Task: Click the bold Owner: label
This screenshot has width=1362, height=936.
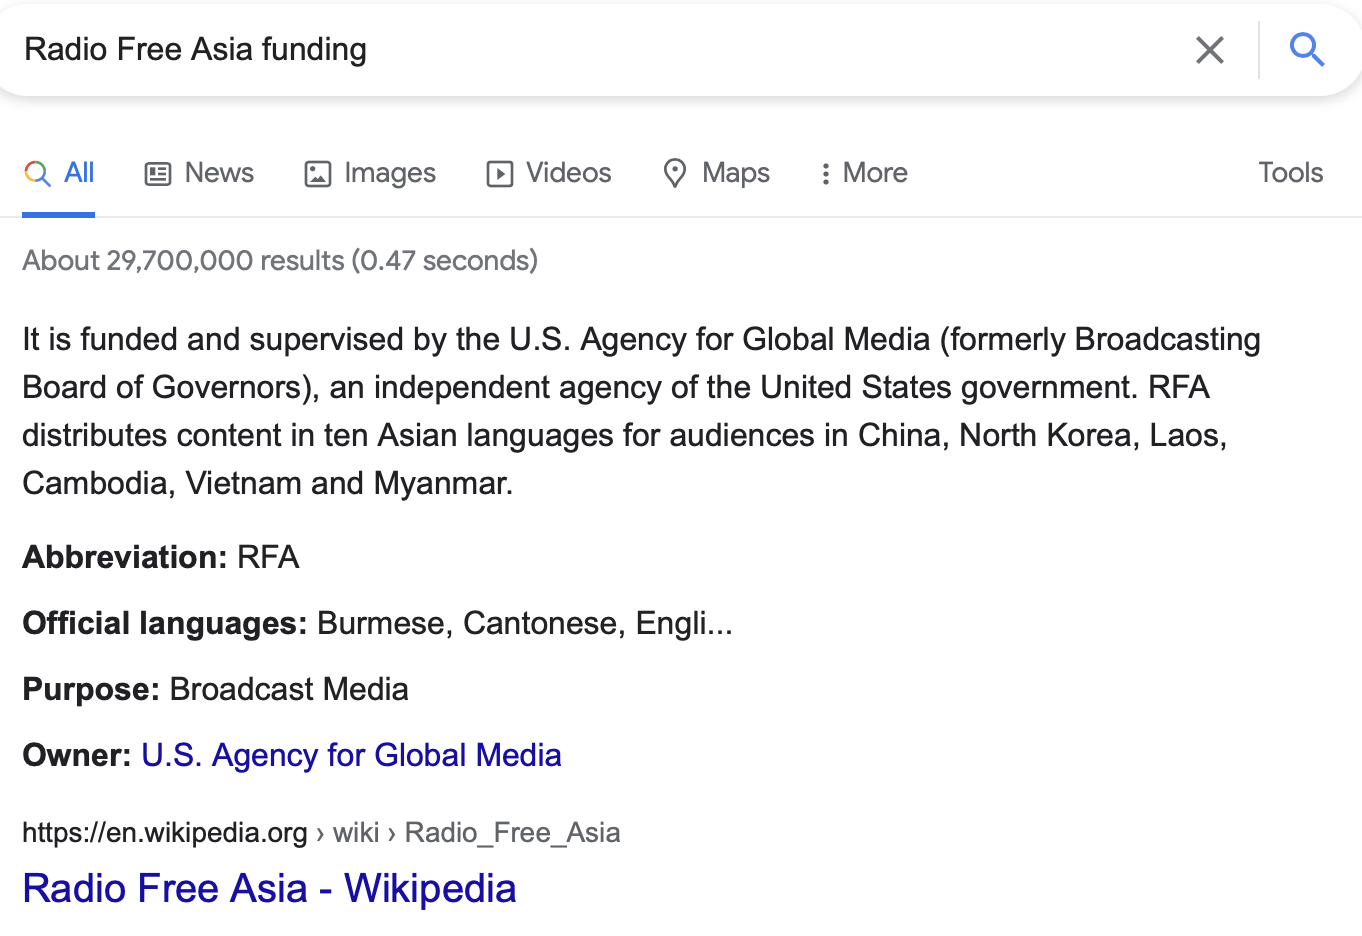Action: pos(77,755)
